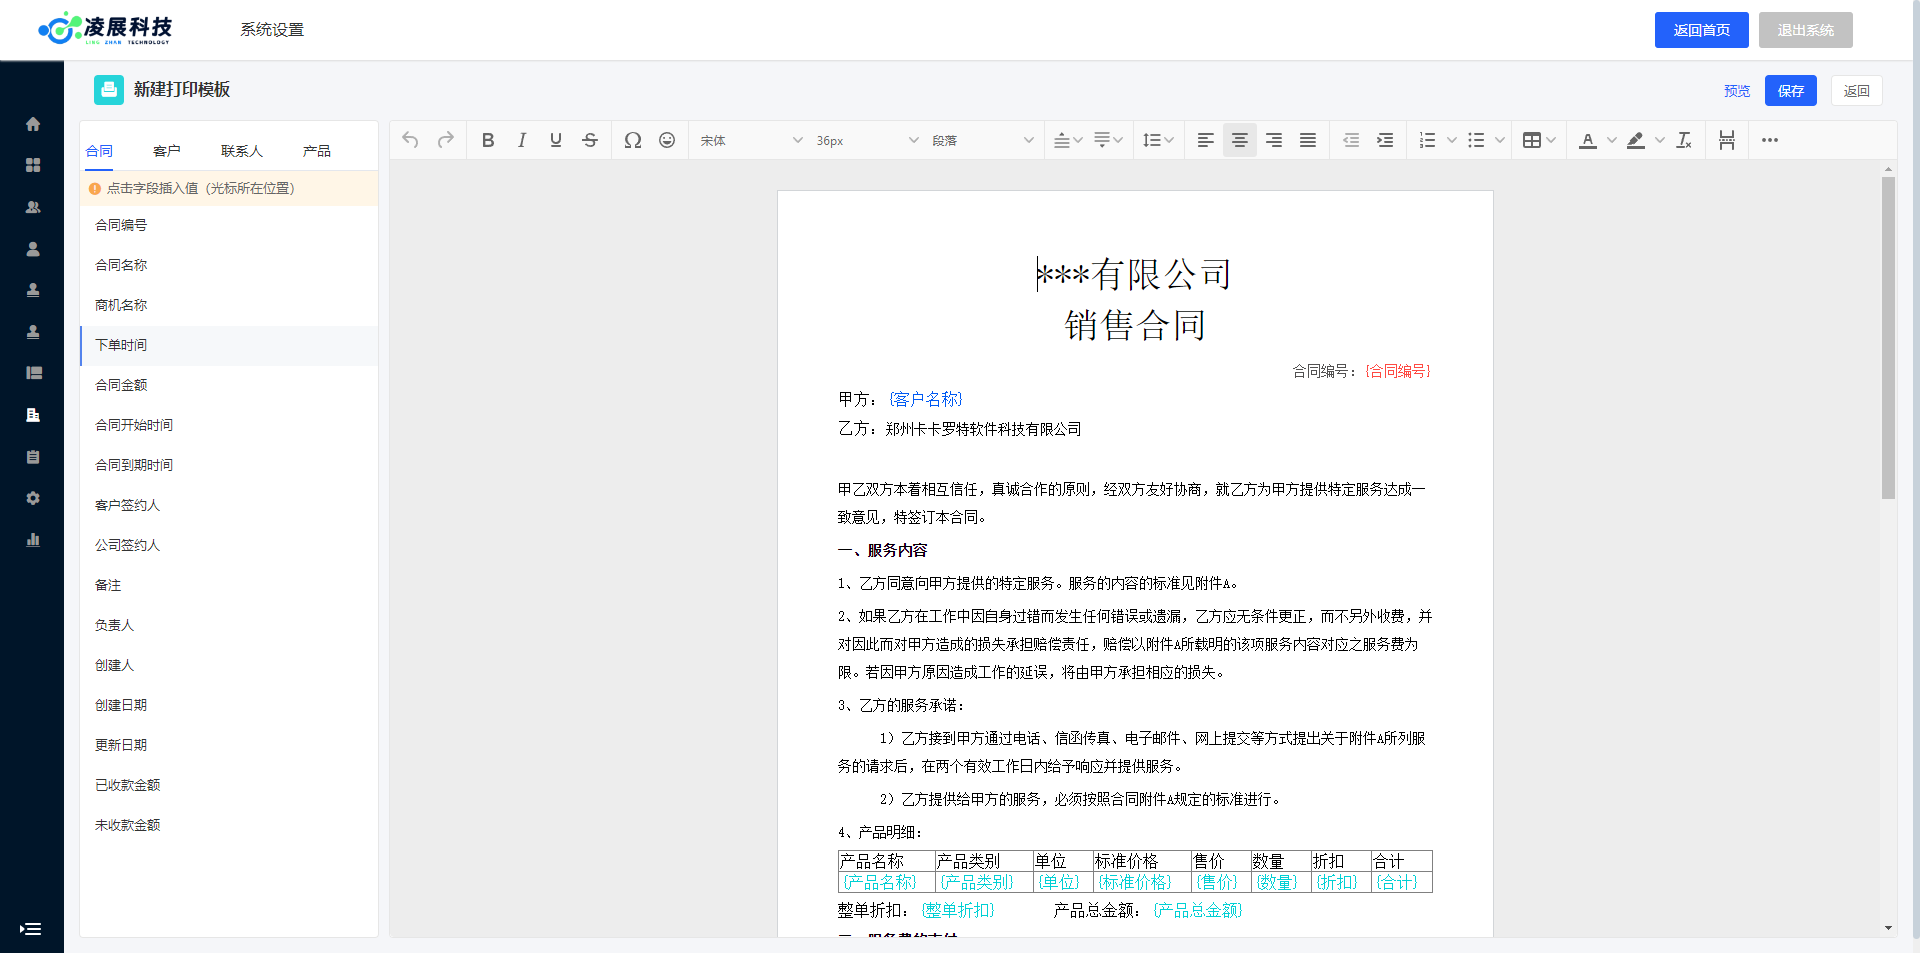Screen dimensions: 1920x953
Task: Open the spacing-before-paragraph dropdown
Action: click(x=1068, y=140)
